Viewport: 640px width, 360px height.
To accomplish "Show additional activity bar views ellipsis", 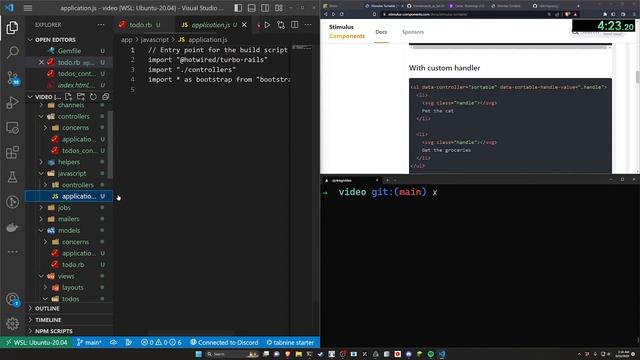I will click(12, 252).
